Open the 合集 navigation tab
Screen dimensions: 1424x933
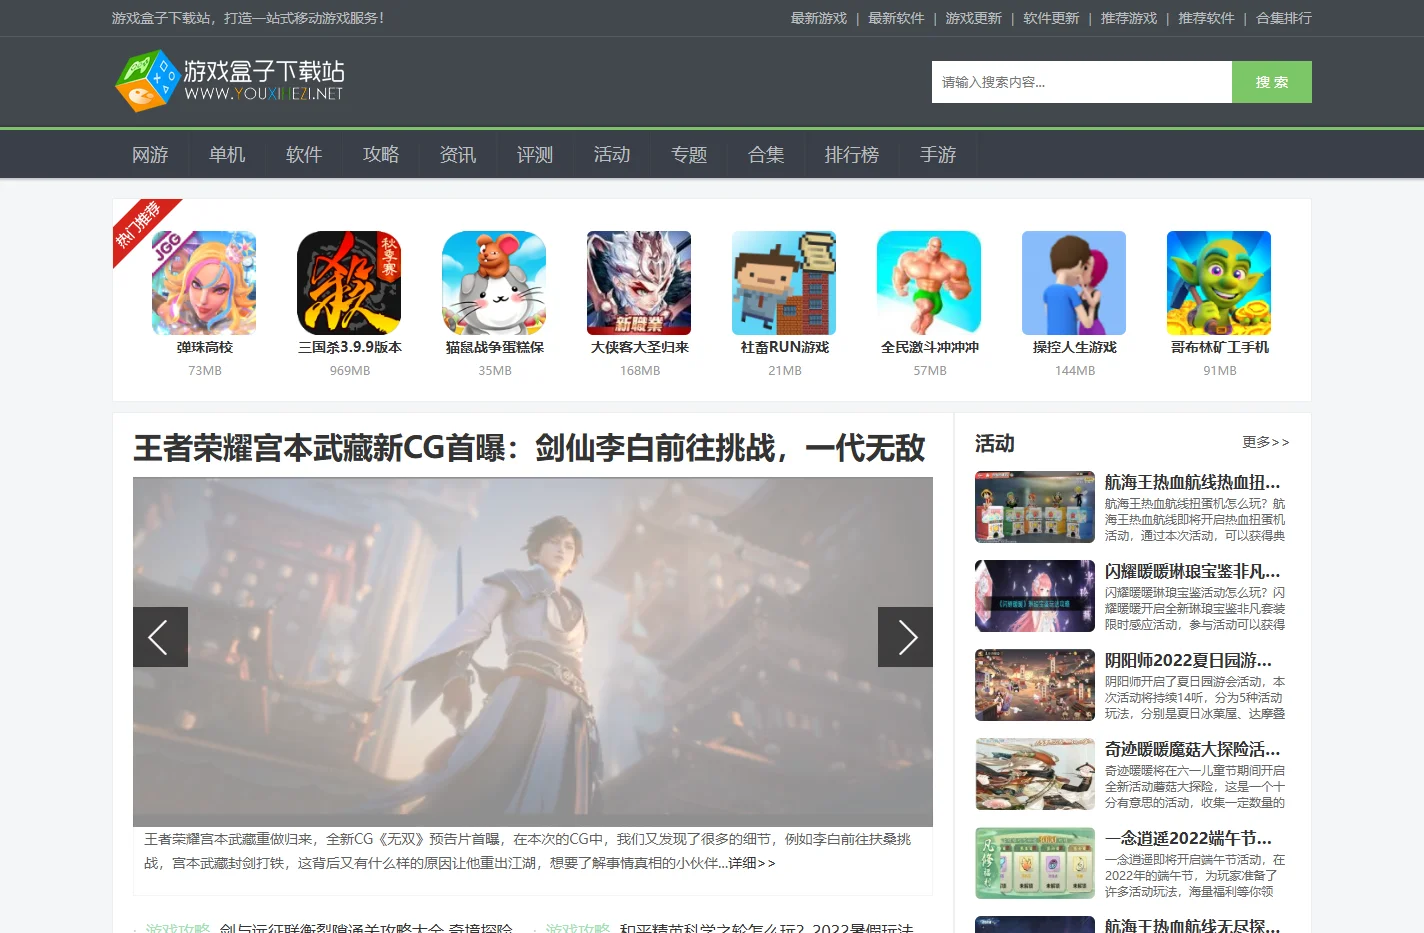pyautogui.click(x=766, y=155)
